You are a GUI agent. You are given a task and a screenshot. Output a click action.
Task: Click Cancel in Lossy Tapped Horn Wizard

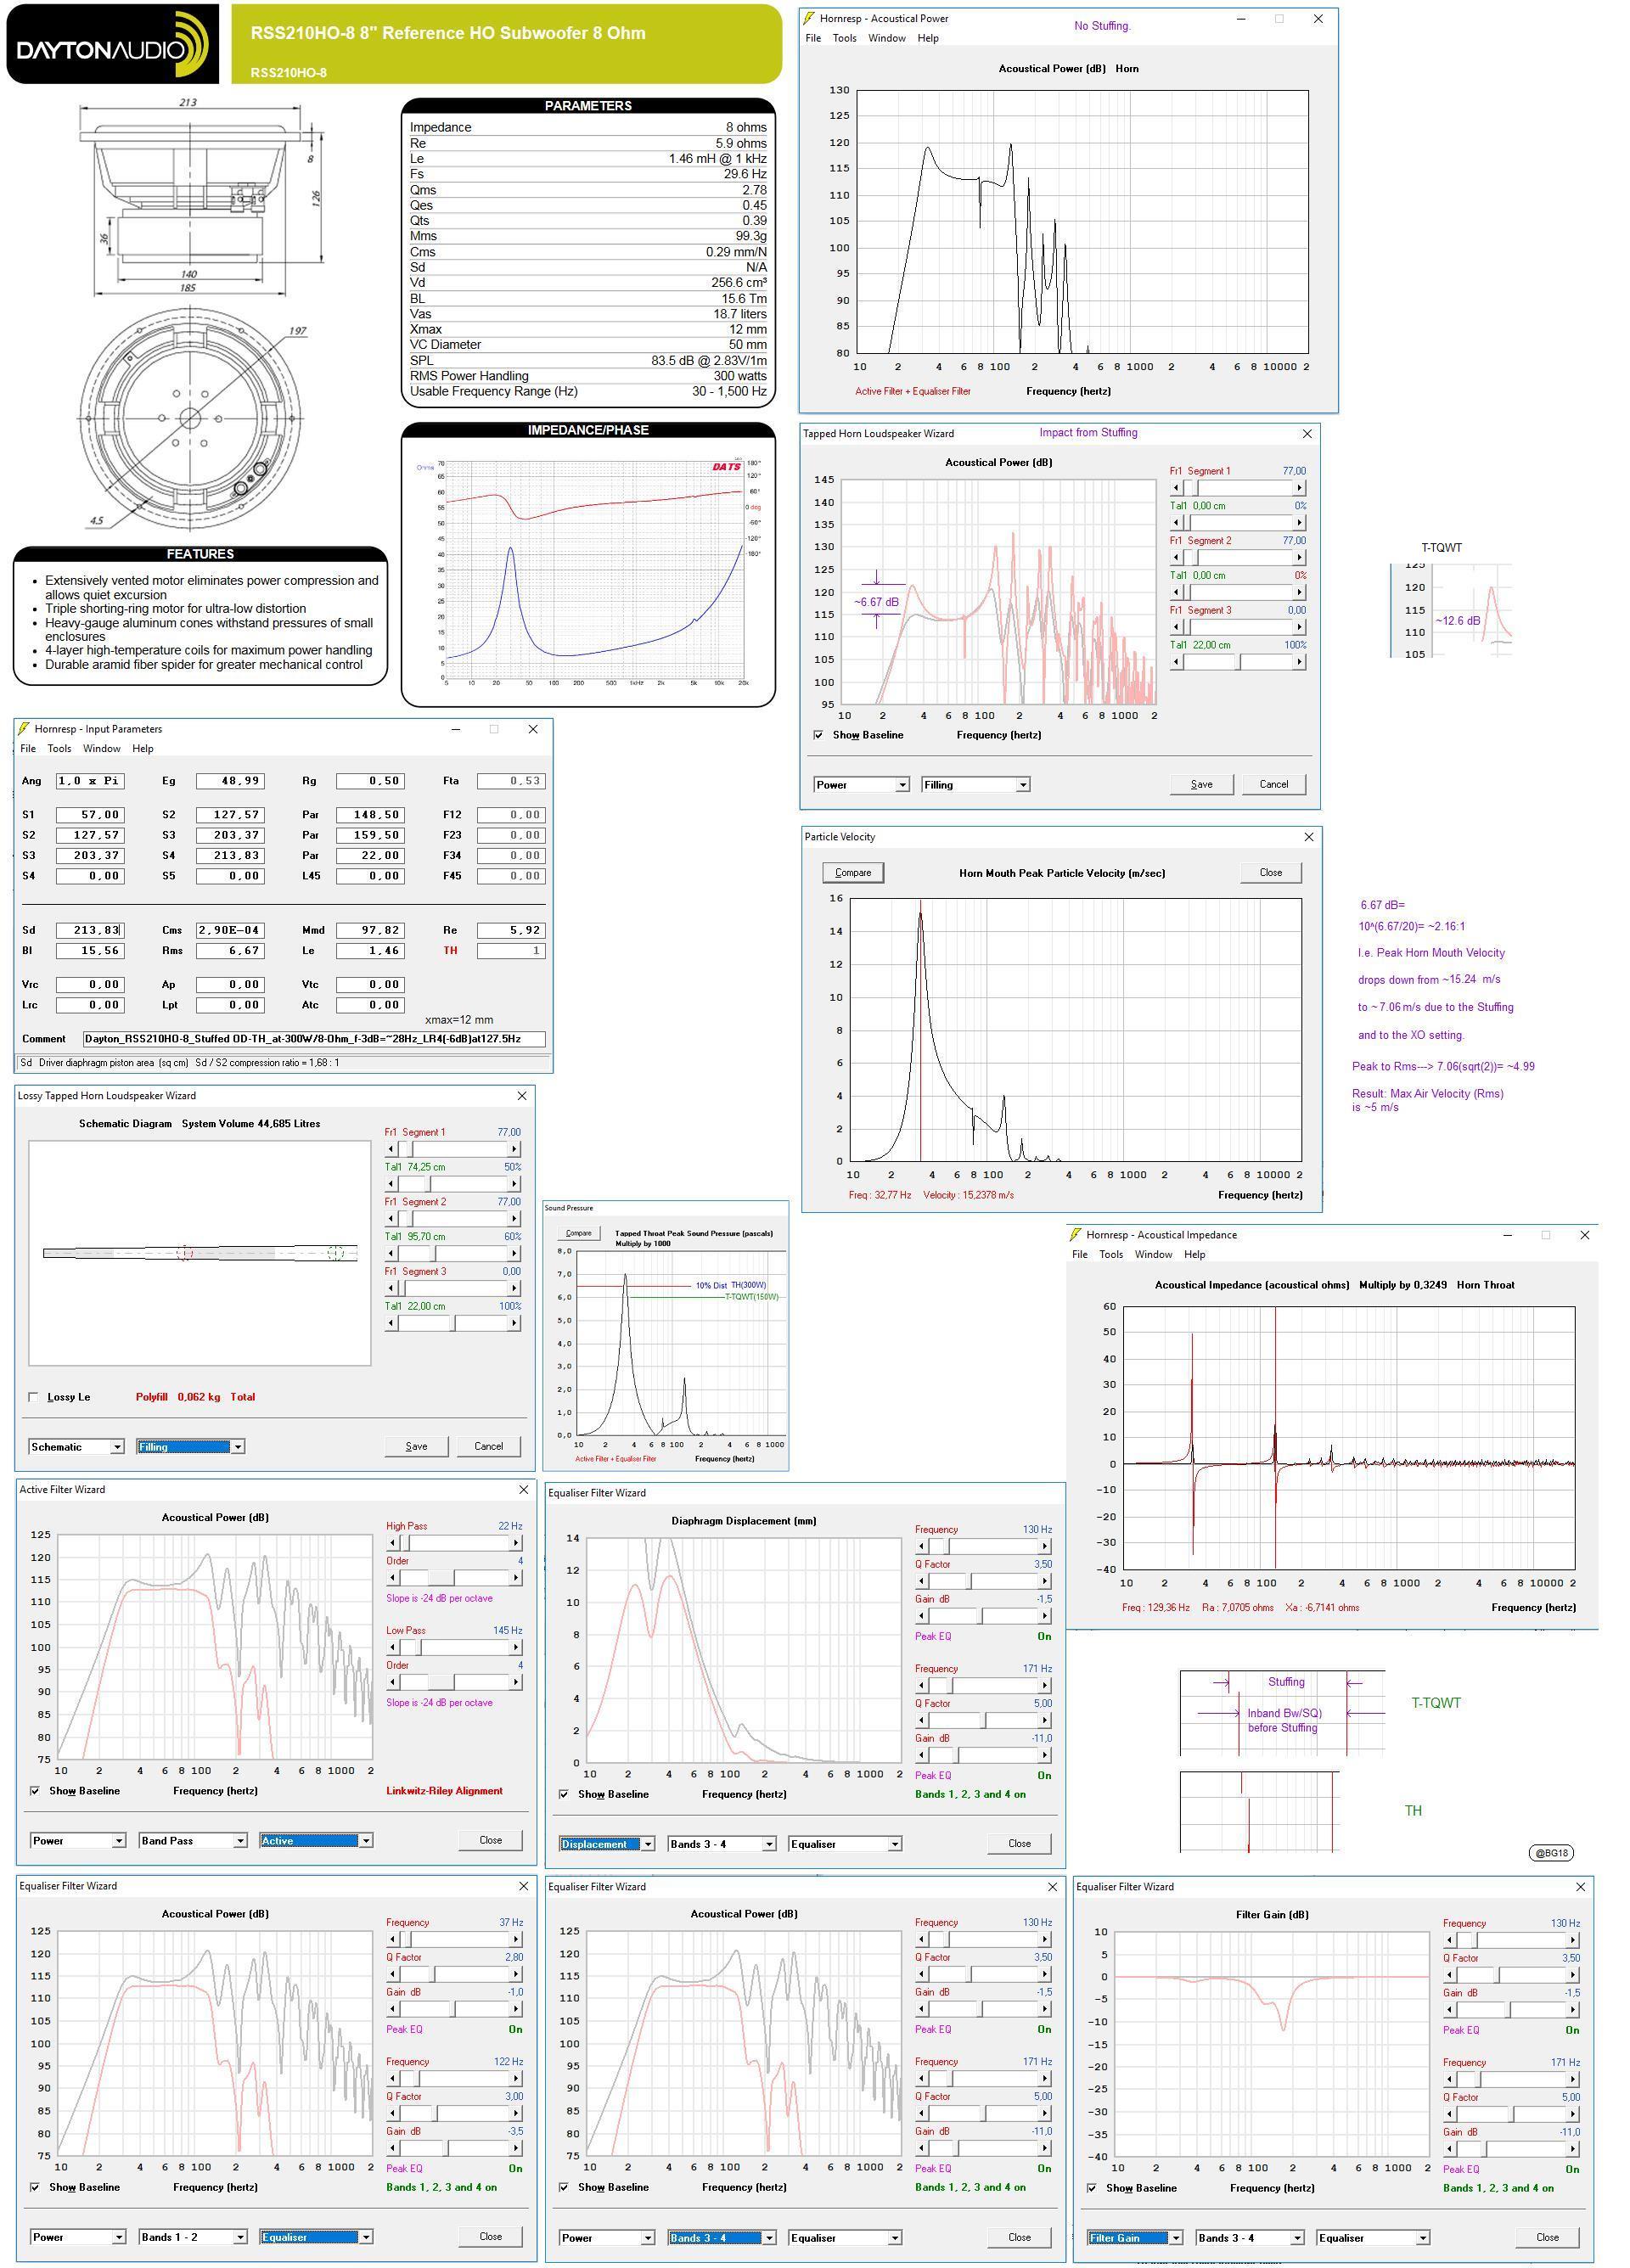(489, 1446)
